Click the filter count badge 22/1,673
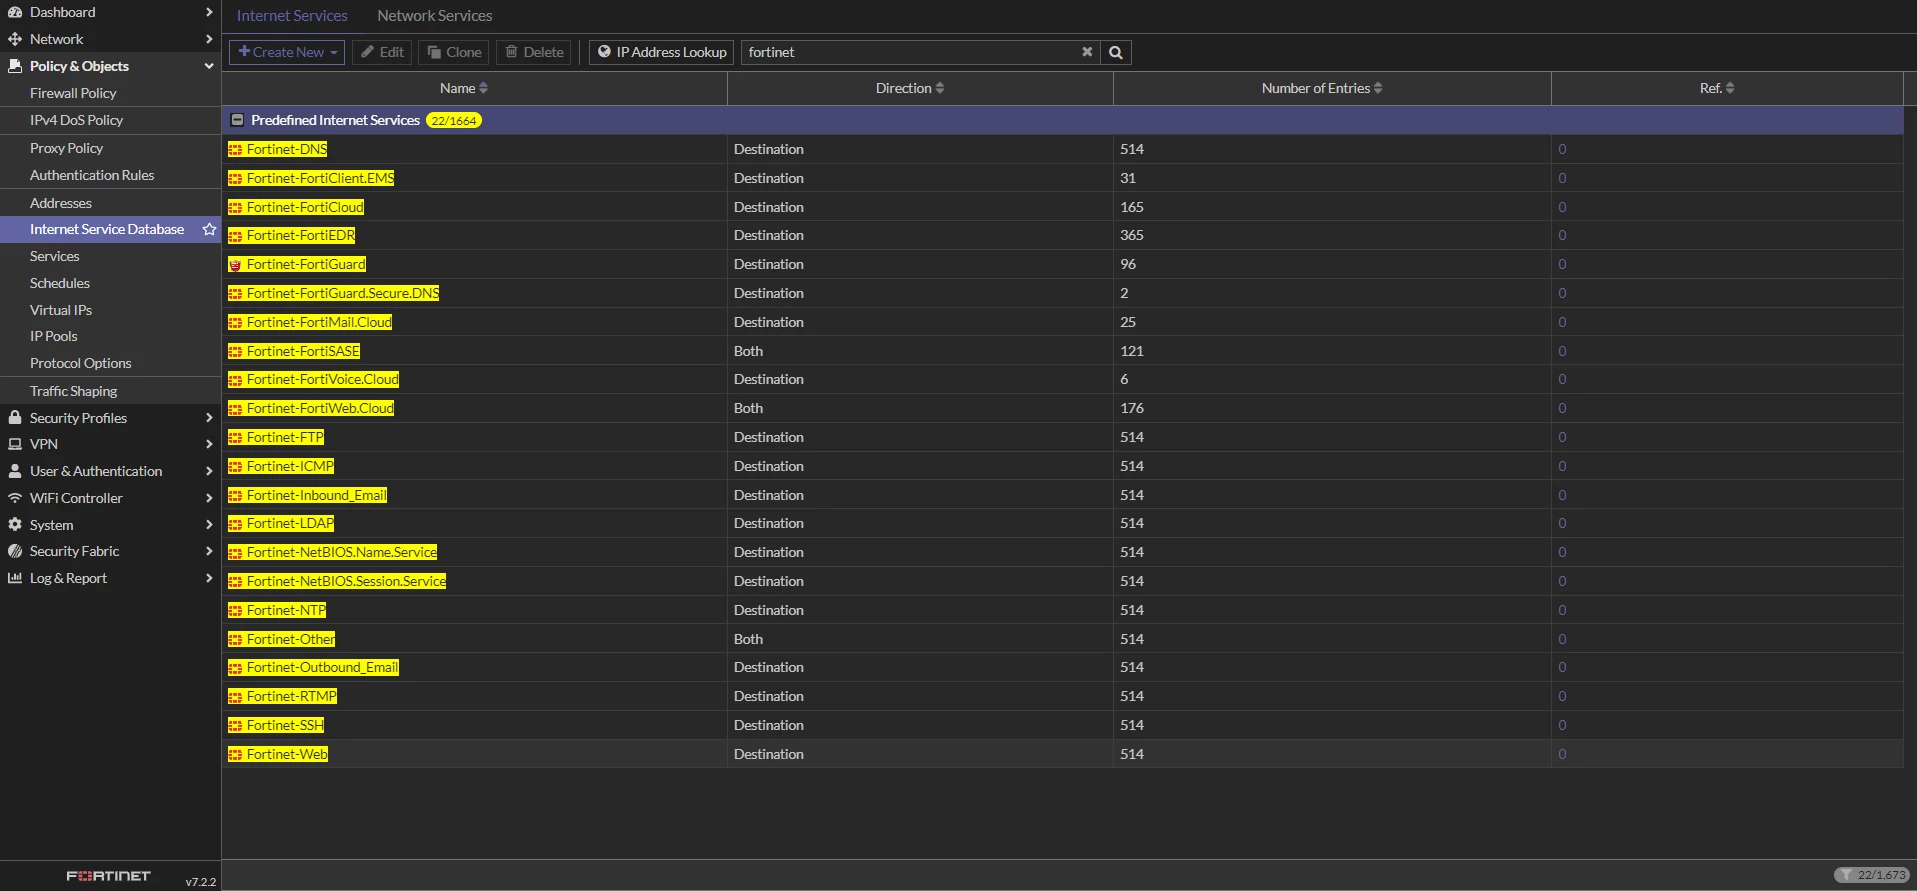 pos(1871,875)
